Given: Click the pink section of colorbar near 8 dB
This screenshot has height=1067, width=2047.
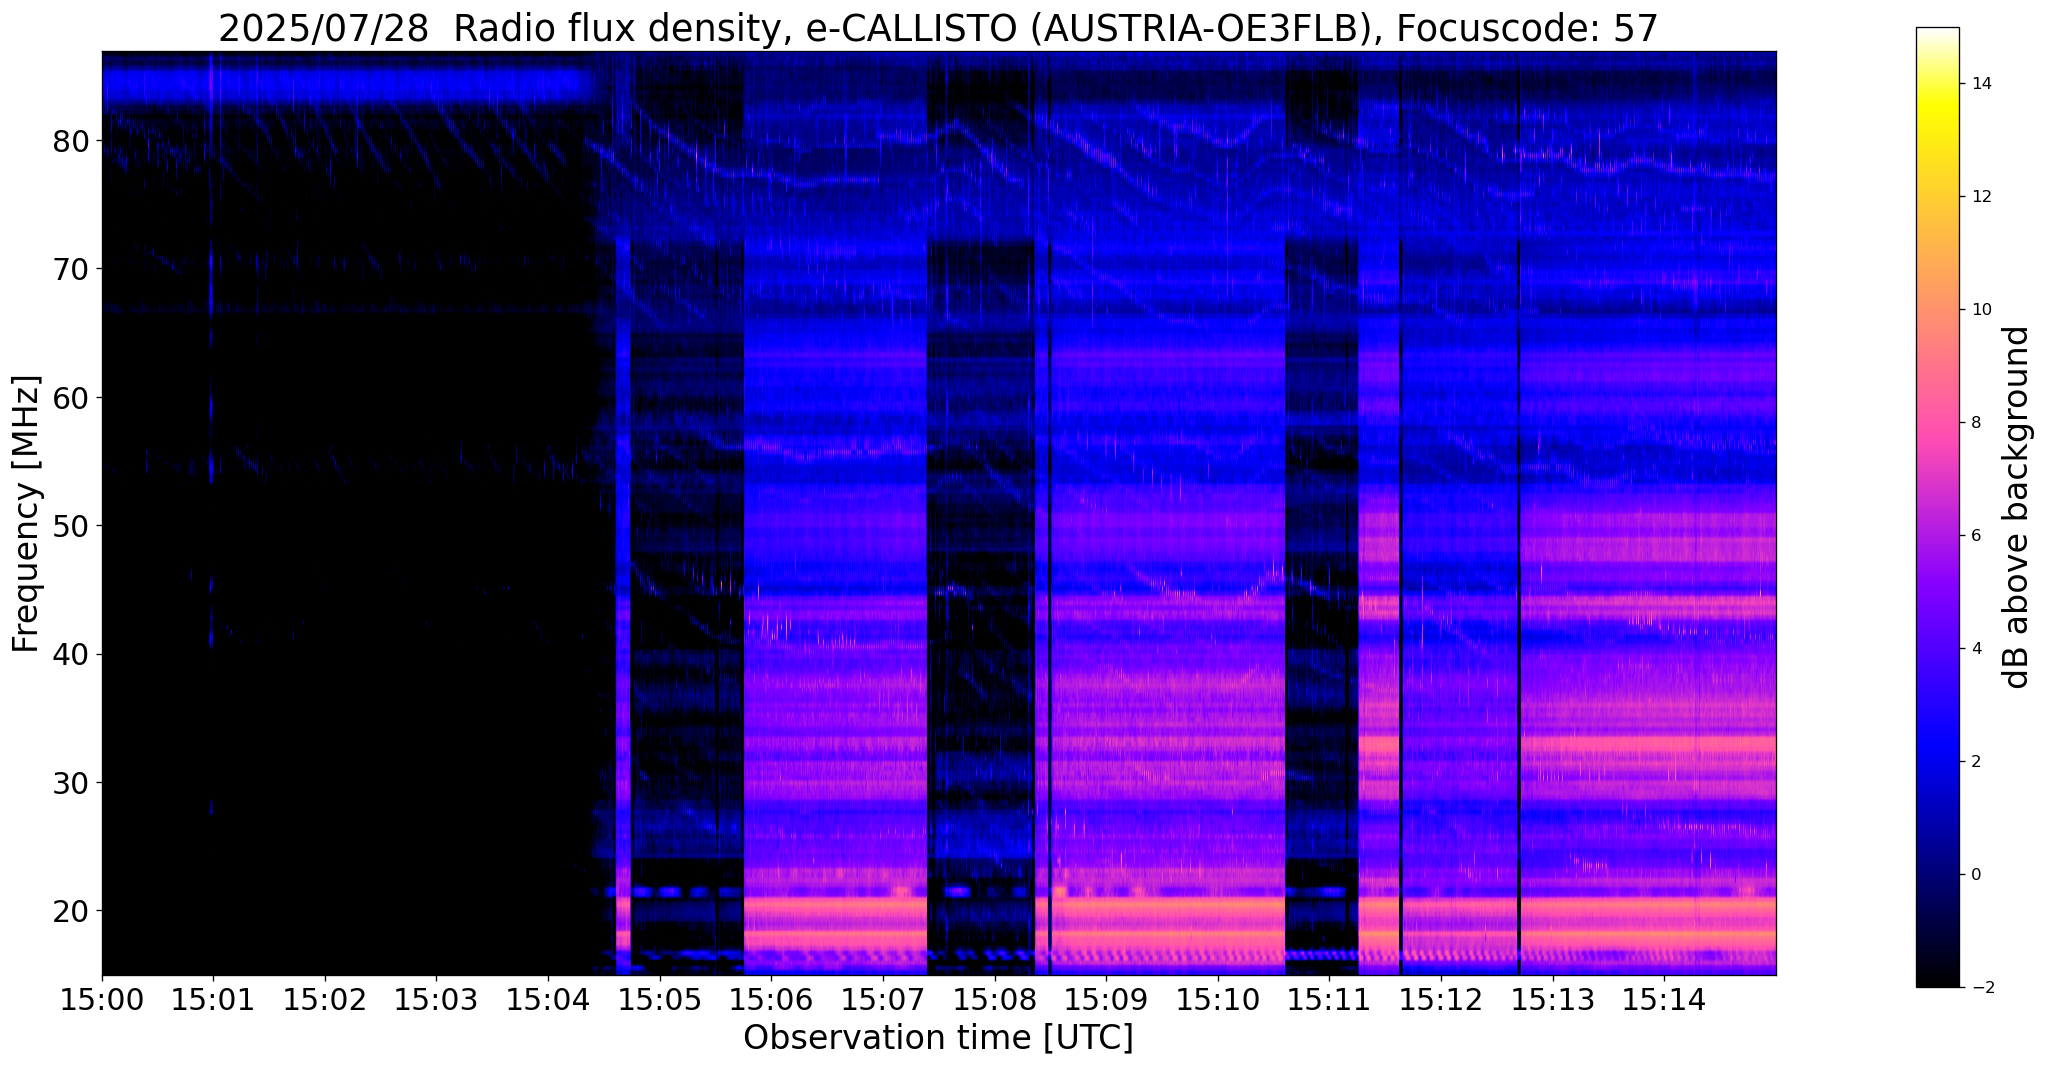Looking at the screenshot, I should tap(1937, 423).
